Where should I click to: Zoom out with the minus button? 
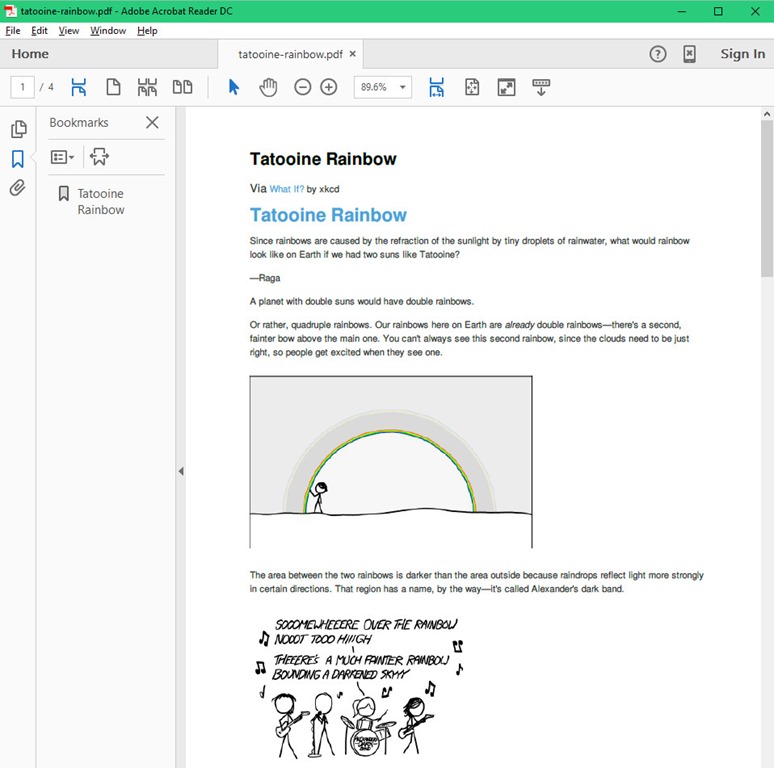[x=303, y=87]
